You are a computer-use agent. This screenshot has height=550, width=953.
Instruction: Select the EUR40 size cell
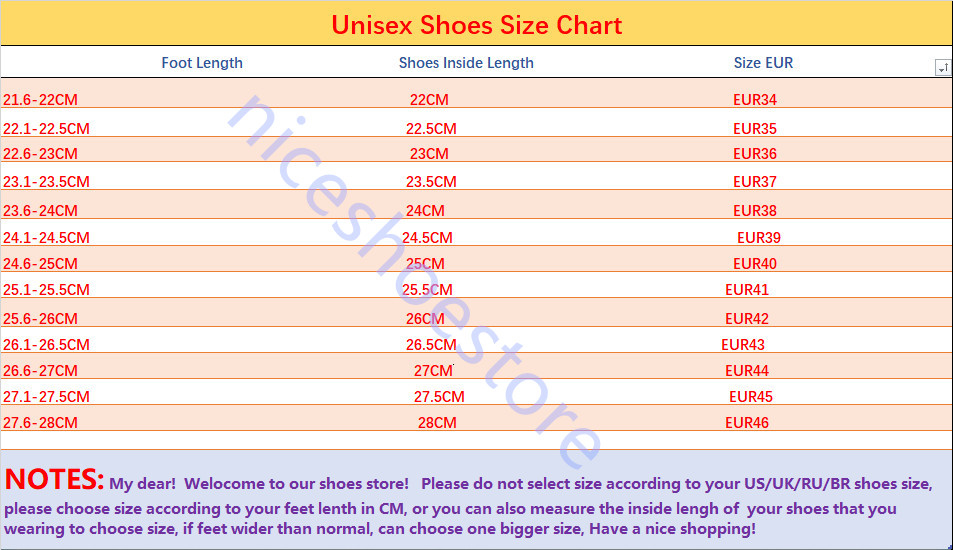click(x=755, y=264)
